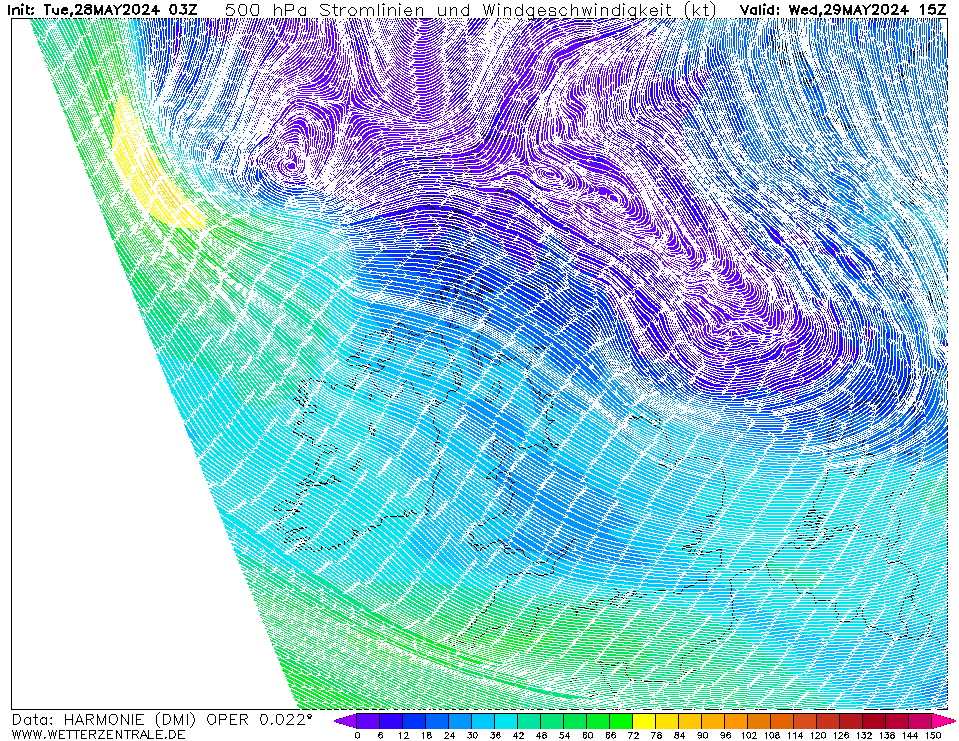Select the magenta 144–150 kt legend swatch
The image size is (959, 741).
[x=920, y=721]
